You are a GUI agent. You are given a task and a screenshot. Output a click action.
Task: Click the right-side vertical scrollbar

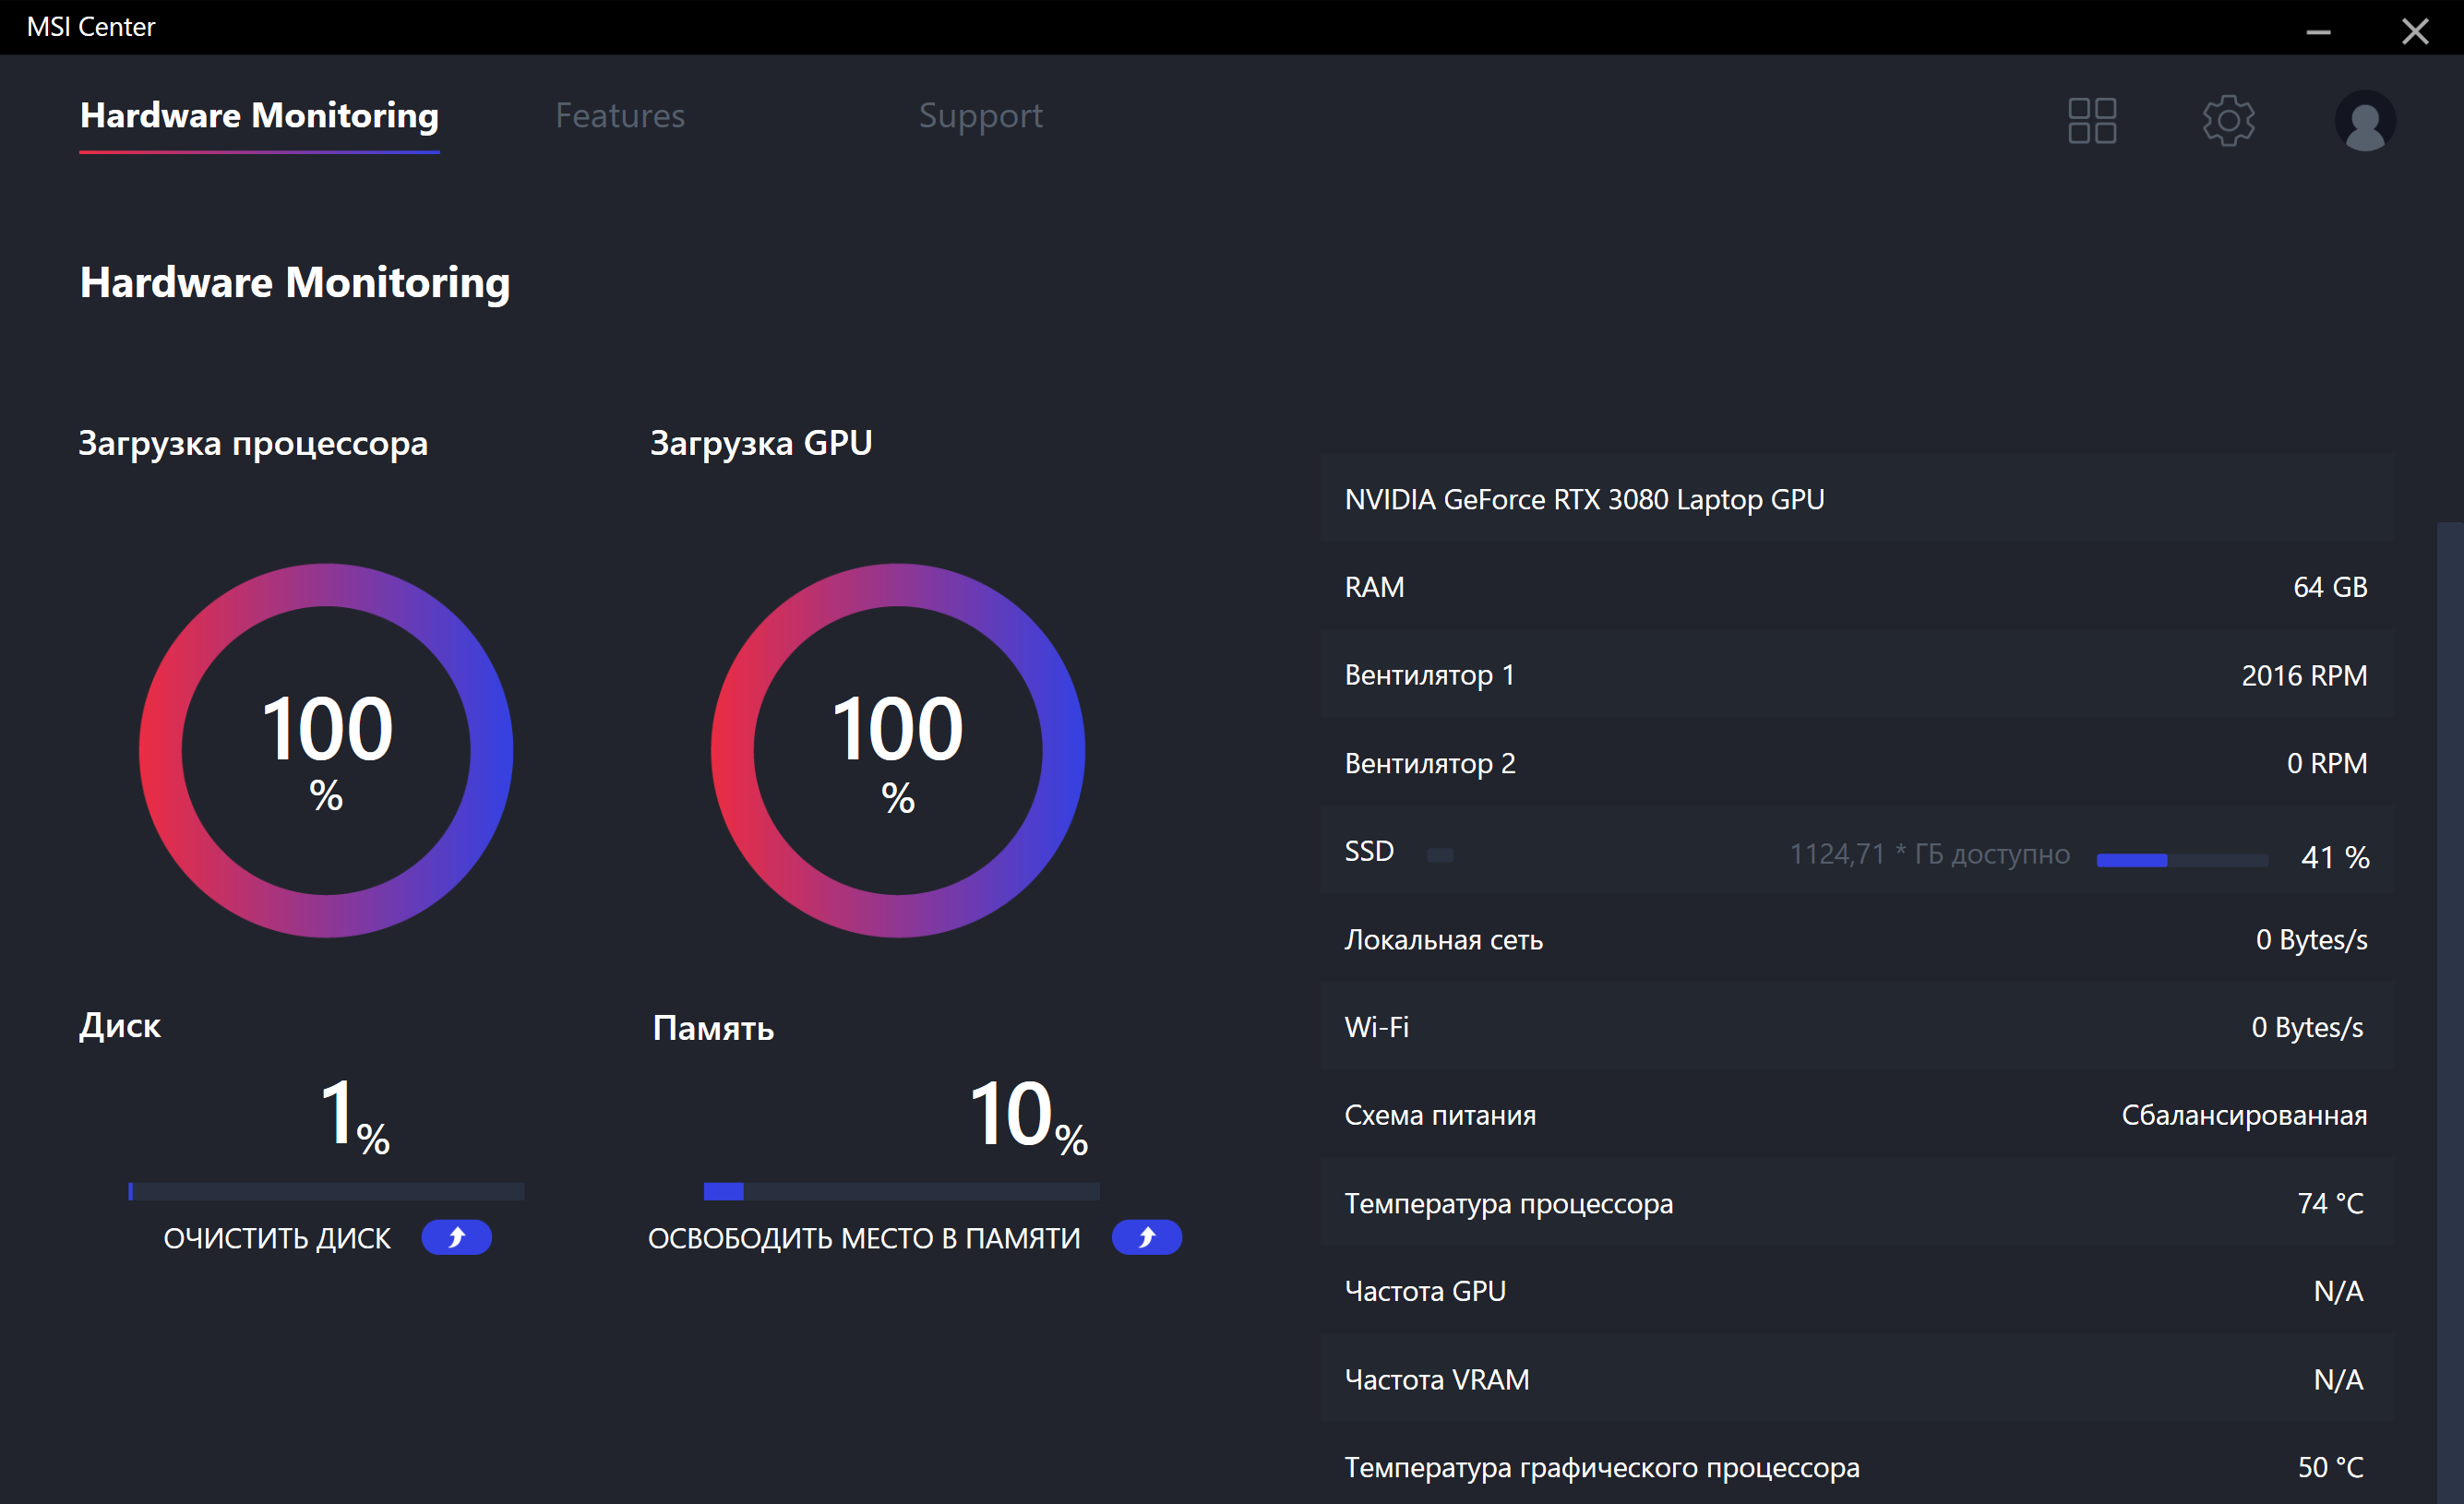(x=2449, y=1000)
